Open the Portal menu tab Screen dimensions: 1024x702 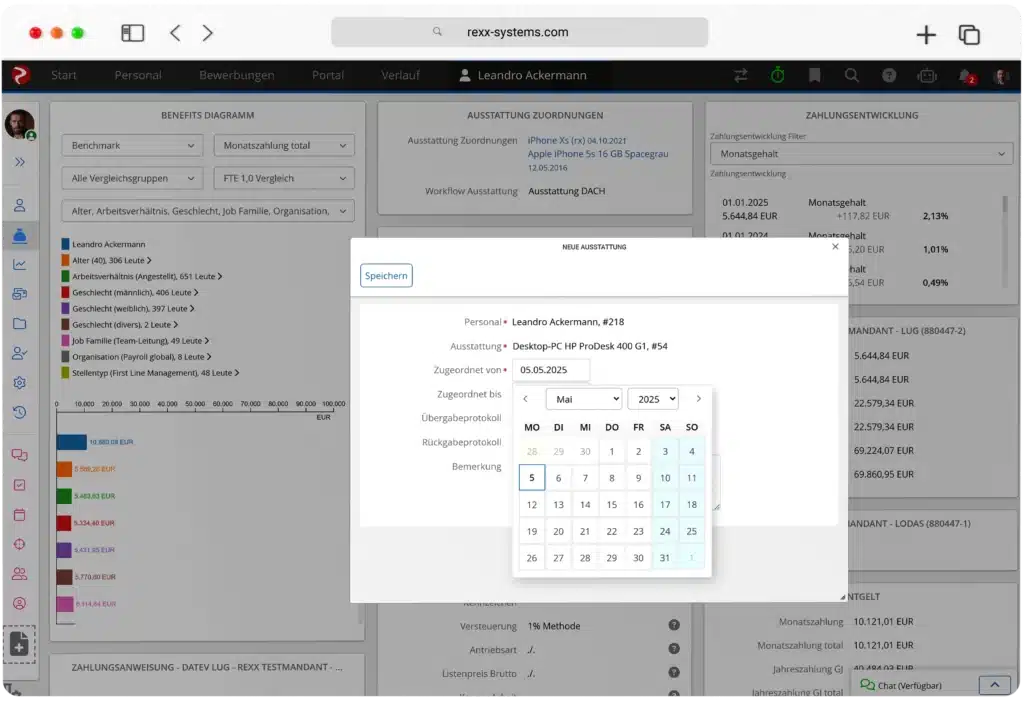click(328, 75)
